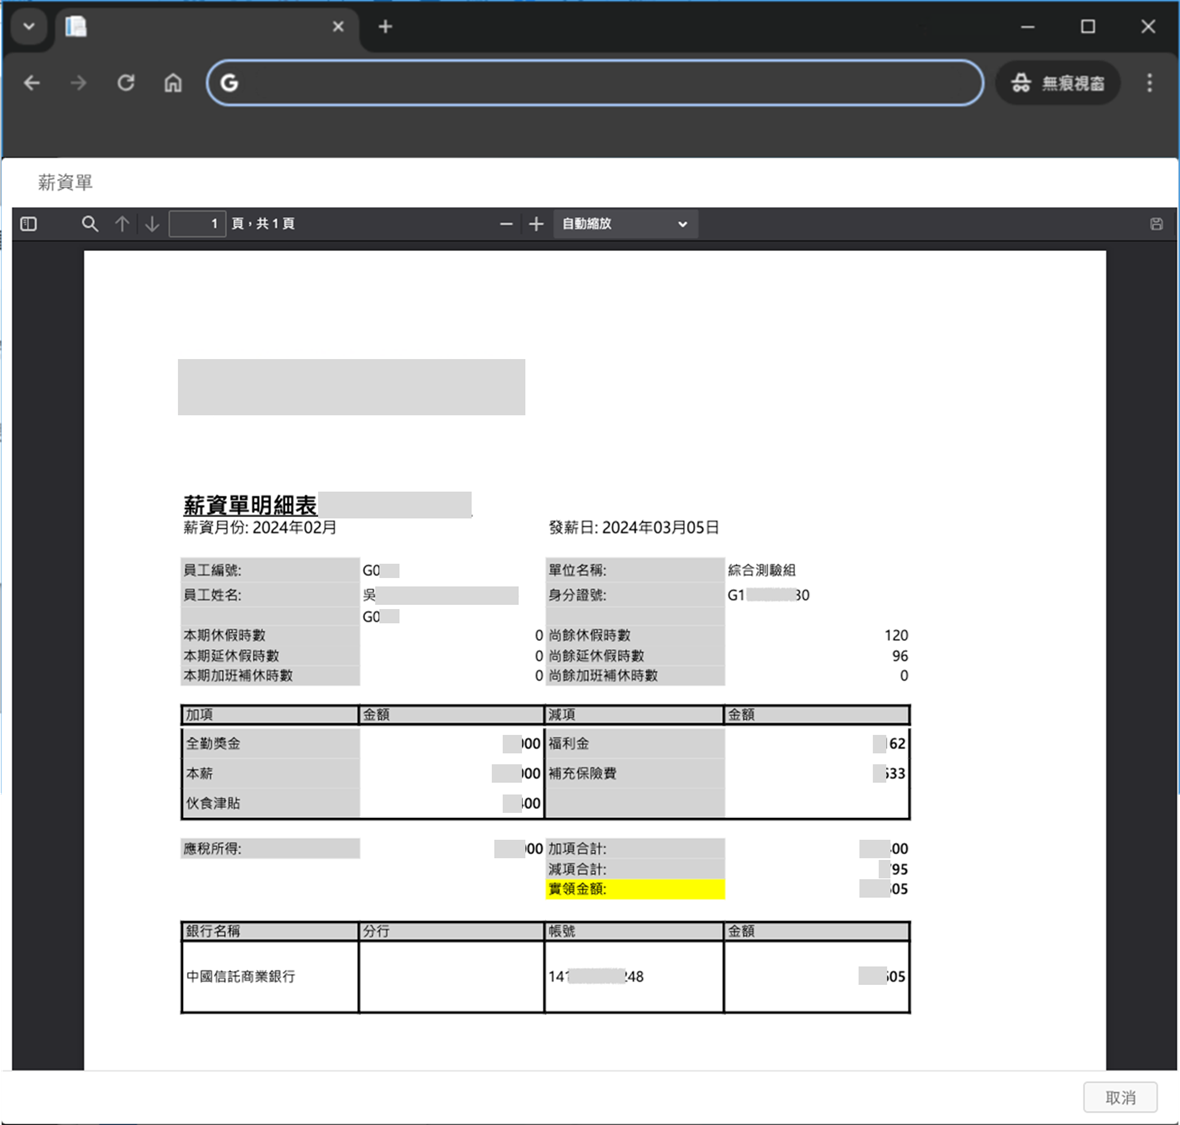The image size is (1180, 1125).
Task: Reload the current page
Action: click(x=126, y=83)
